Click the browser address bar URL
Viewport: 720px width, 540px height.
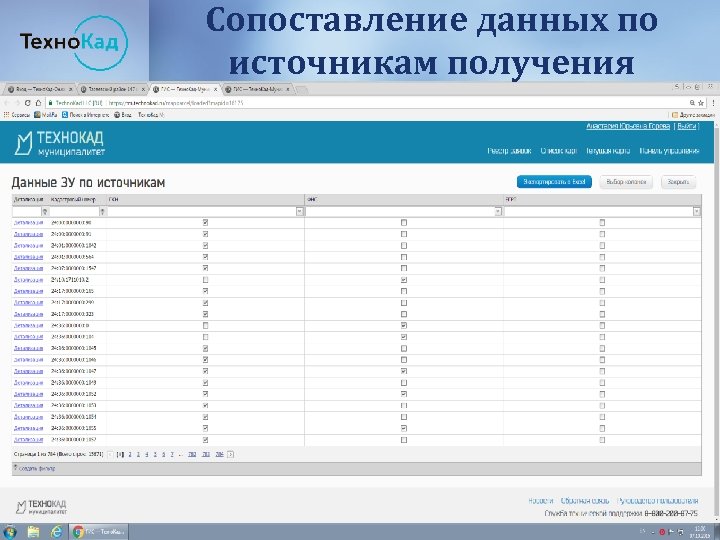tap(176, 103)
